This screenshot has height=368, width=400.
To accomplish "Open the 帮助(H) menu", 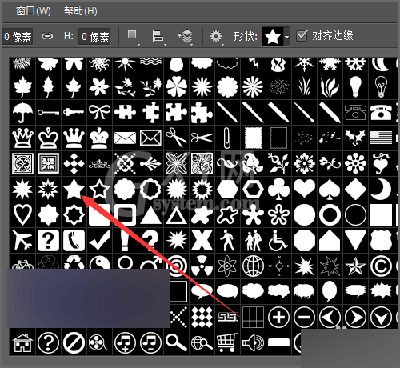I will pyautogui.click(x=81, y=11).
